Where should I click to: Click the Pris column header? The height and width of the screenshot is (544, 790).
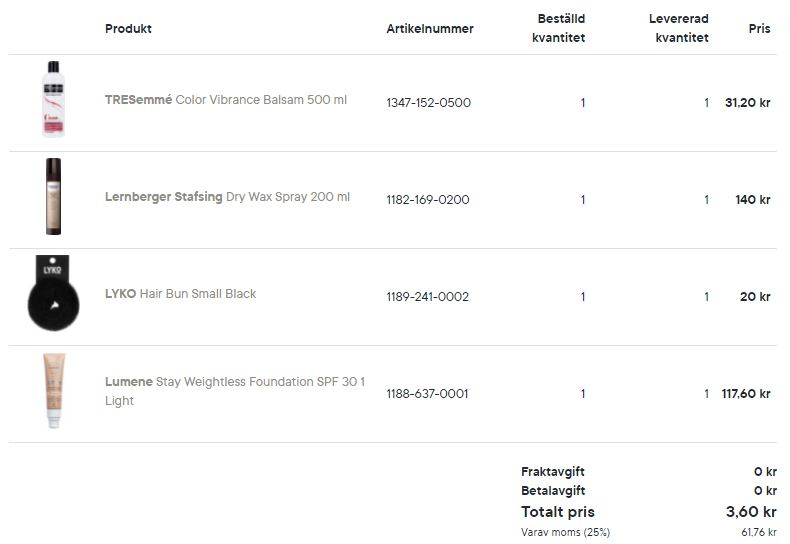coord(759,29)
